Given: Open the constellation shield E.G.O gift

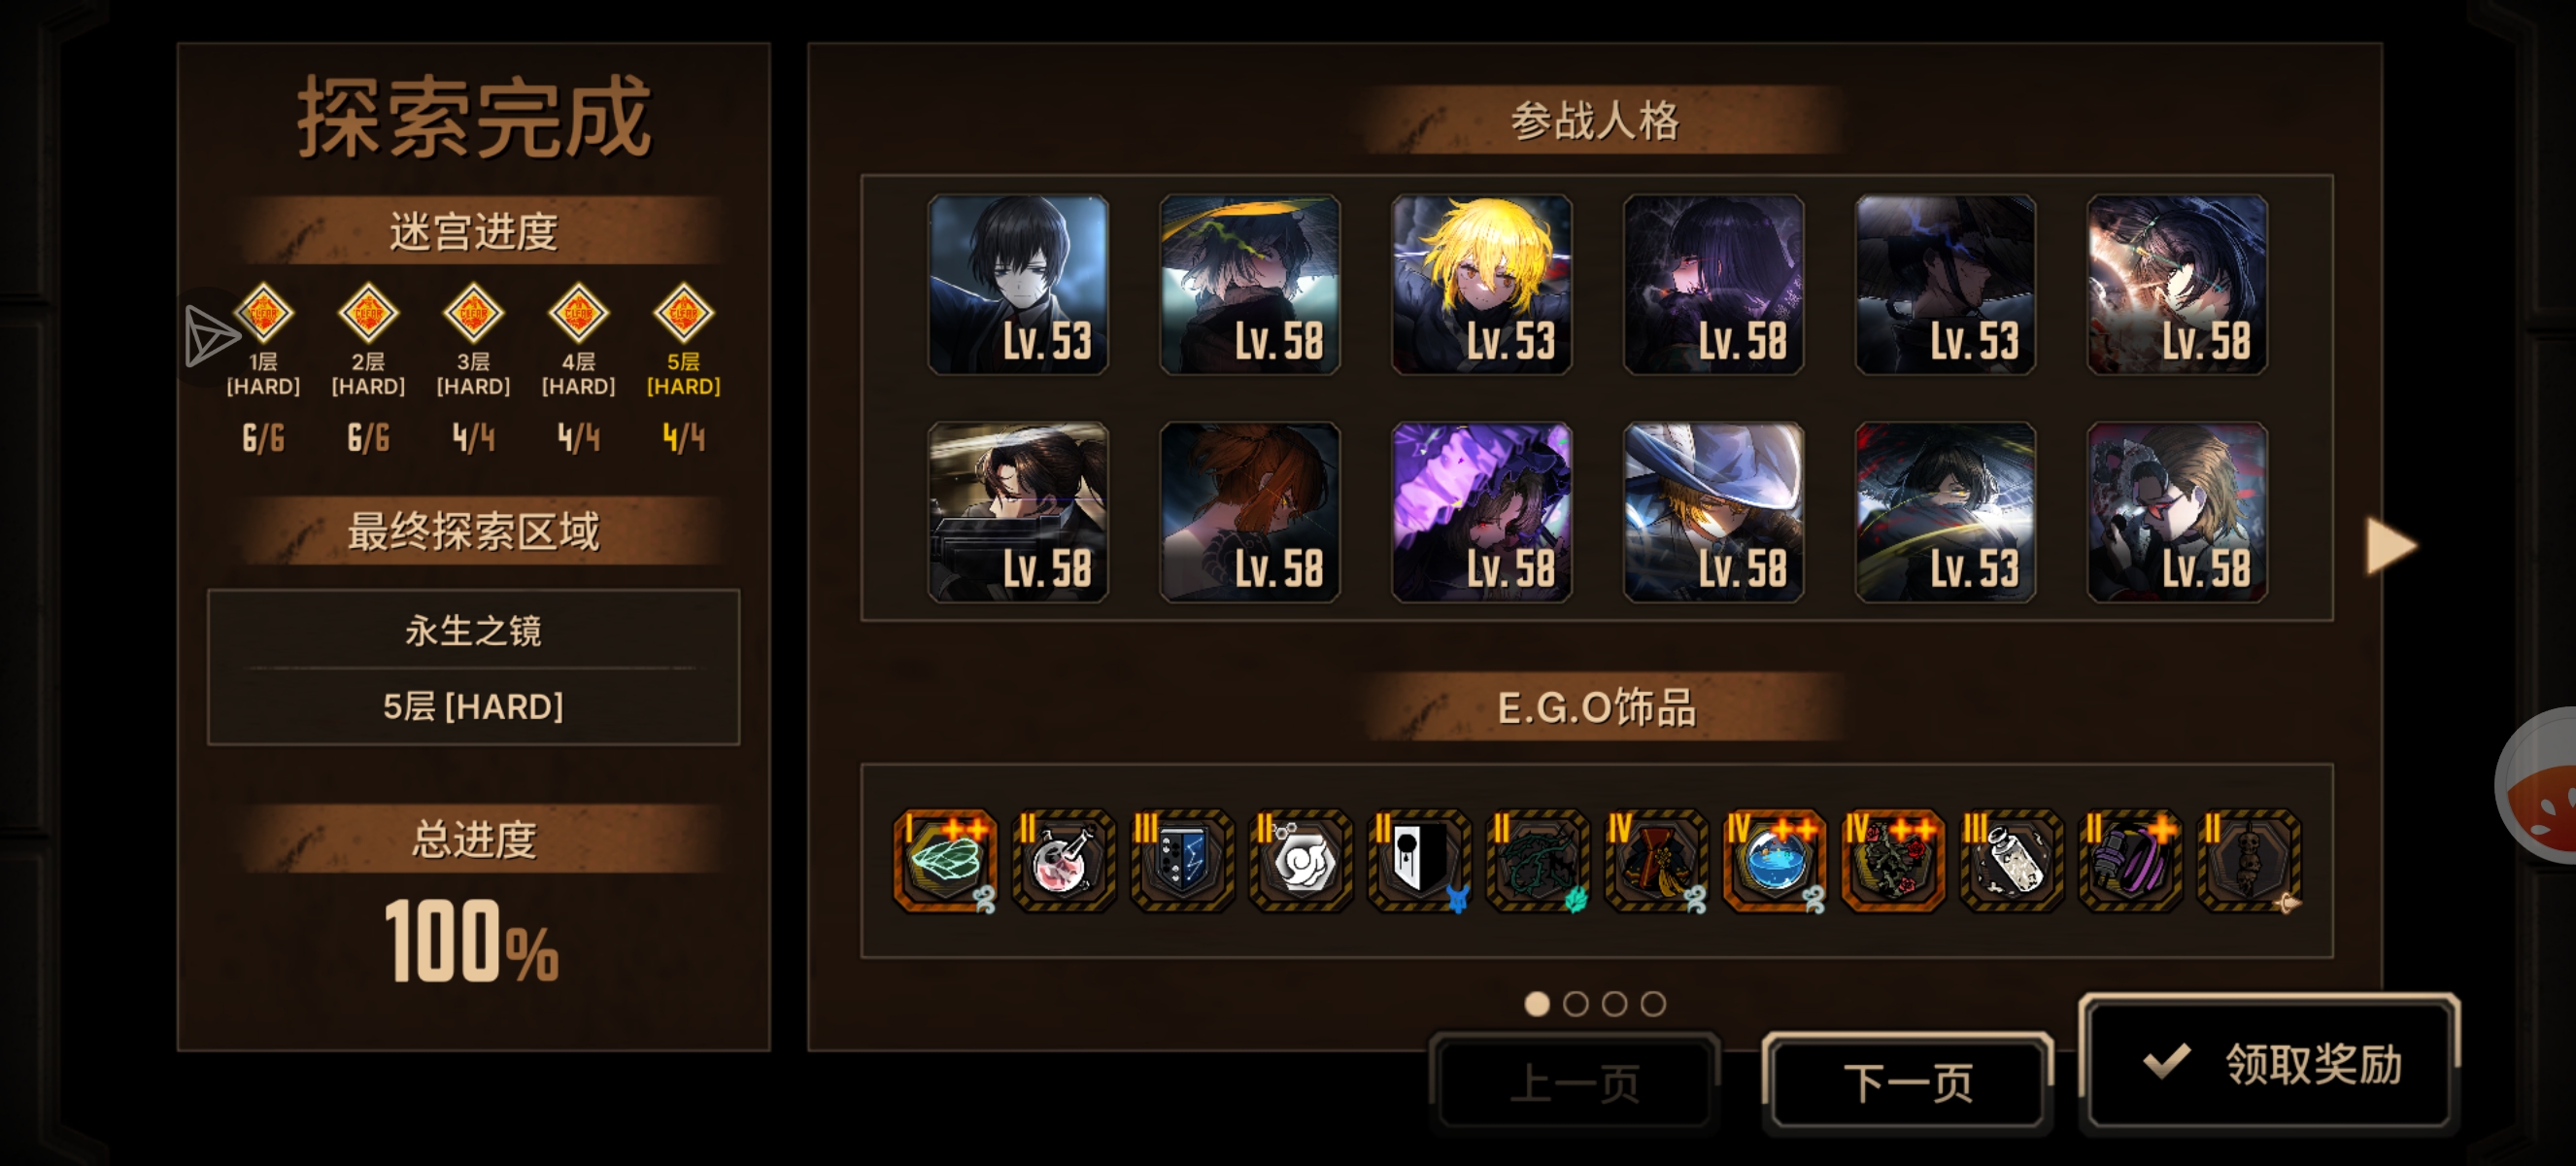Looking at the screenshot, I should (1182, 861).
